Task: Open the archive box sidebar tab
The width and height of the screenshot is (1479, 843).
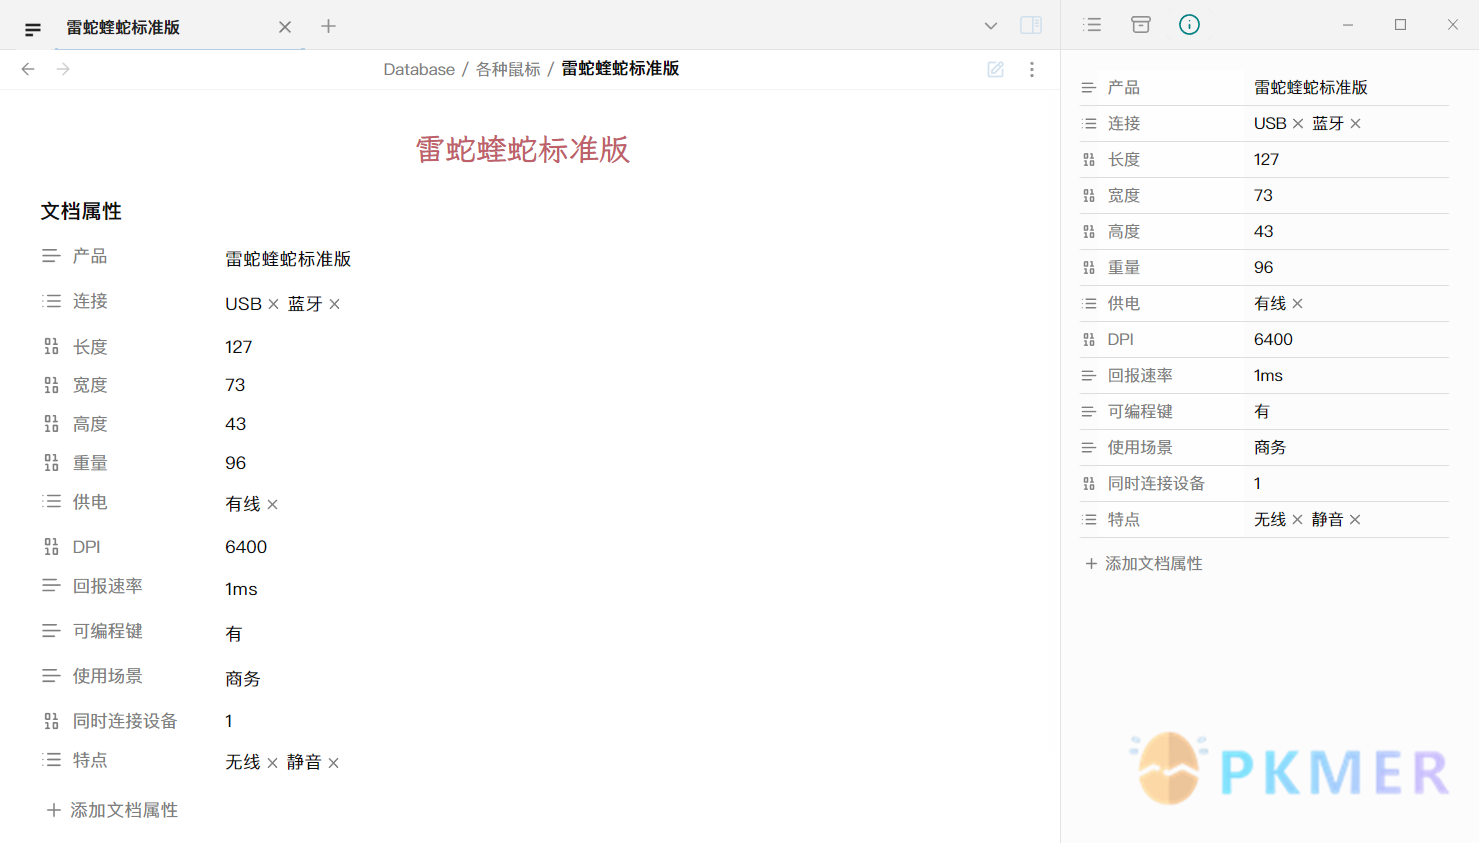Action: [1141, 25]
